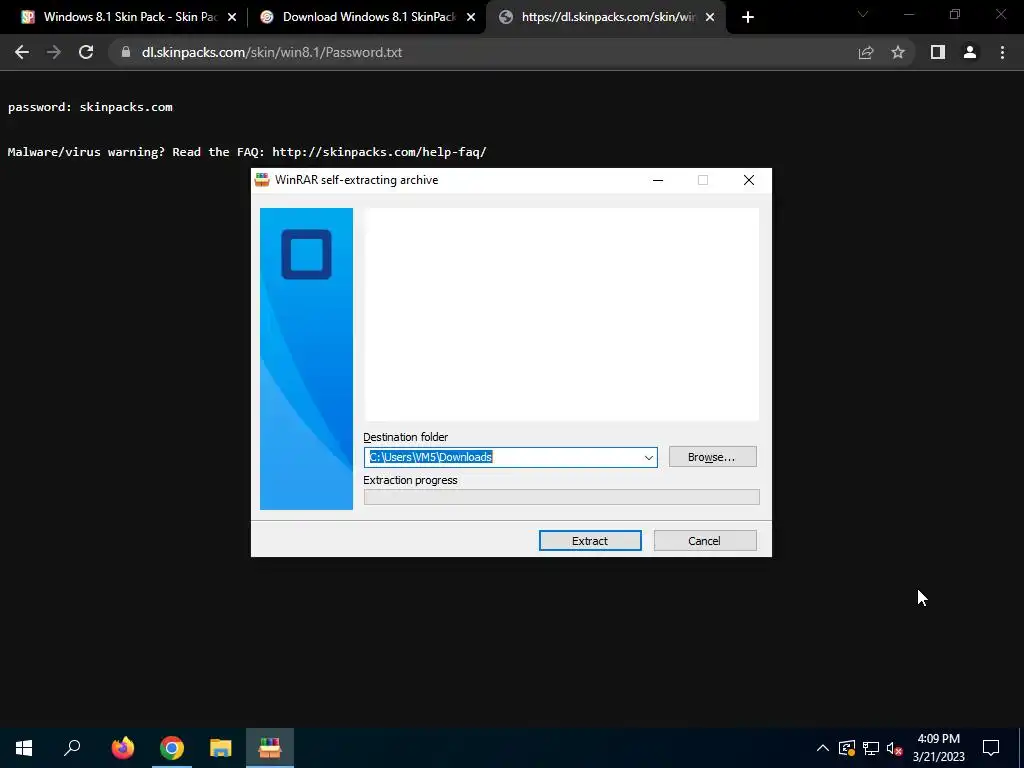Open a new Chrome tab
Image resolution: width=1024 pixels, height=768 pixels.
(x=748, y=18)
